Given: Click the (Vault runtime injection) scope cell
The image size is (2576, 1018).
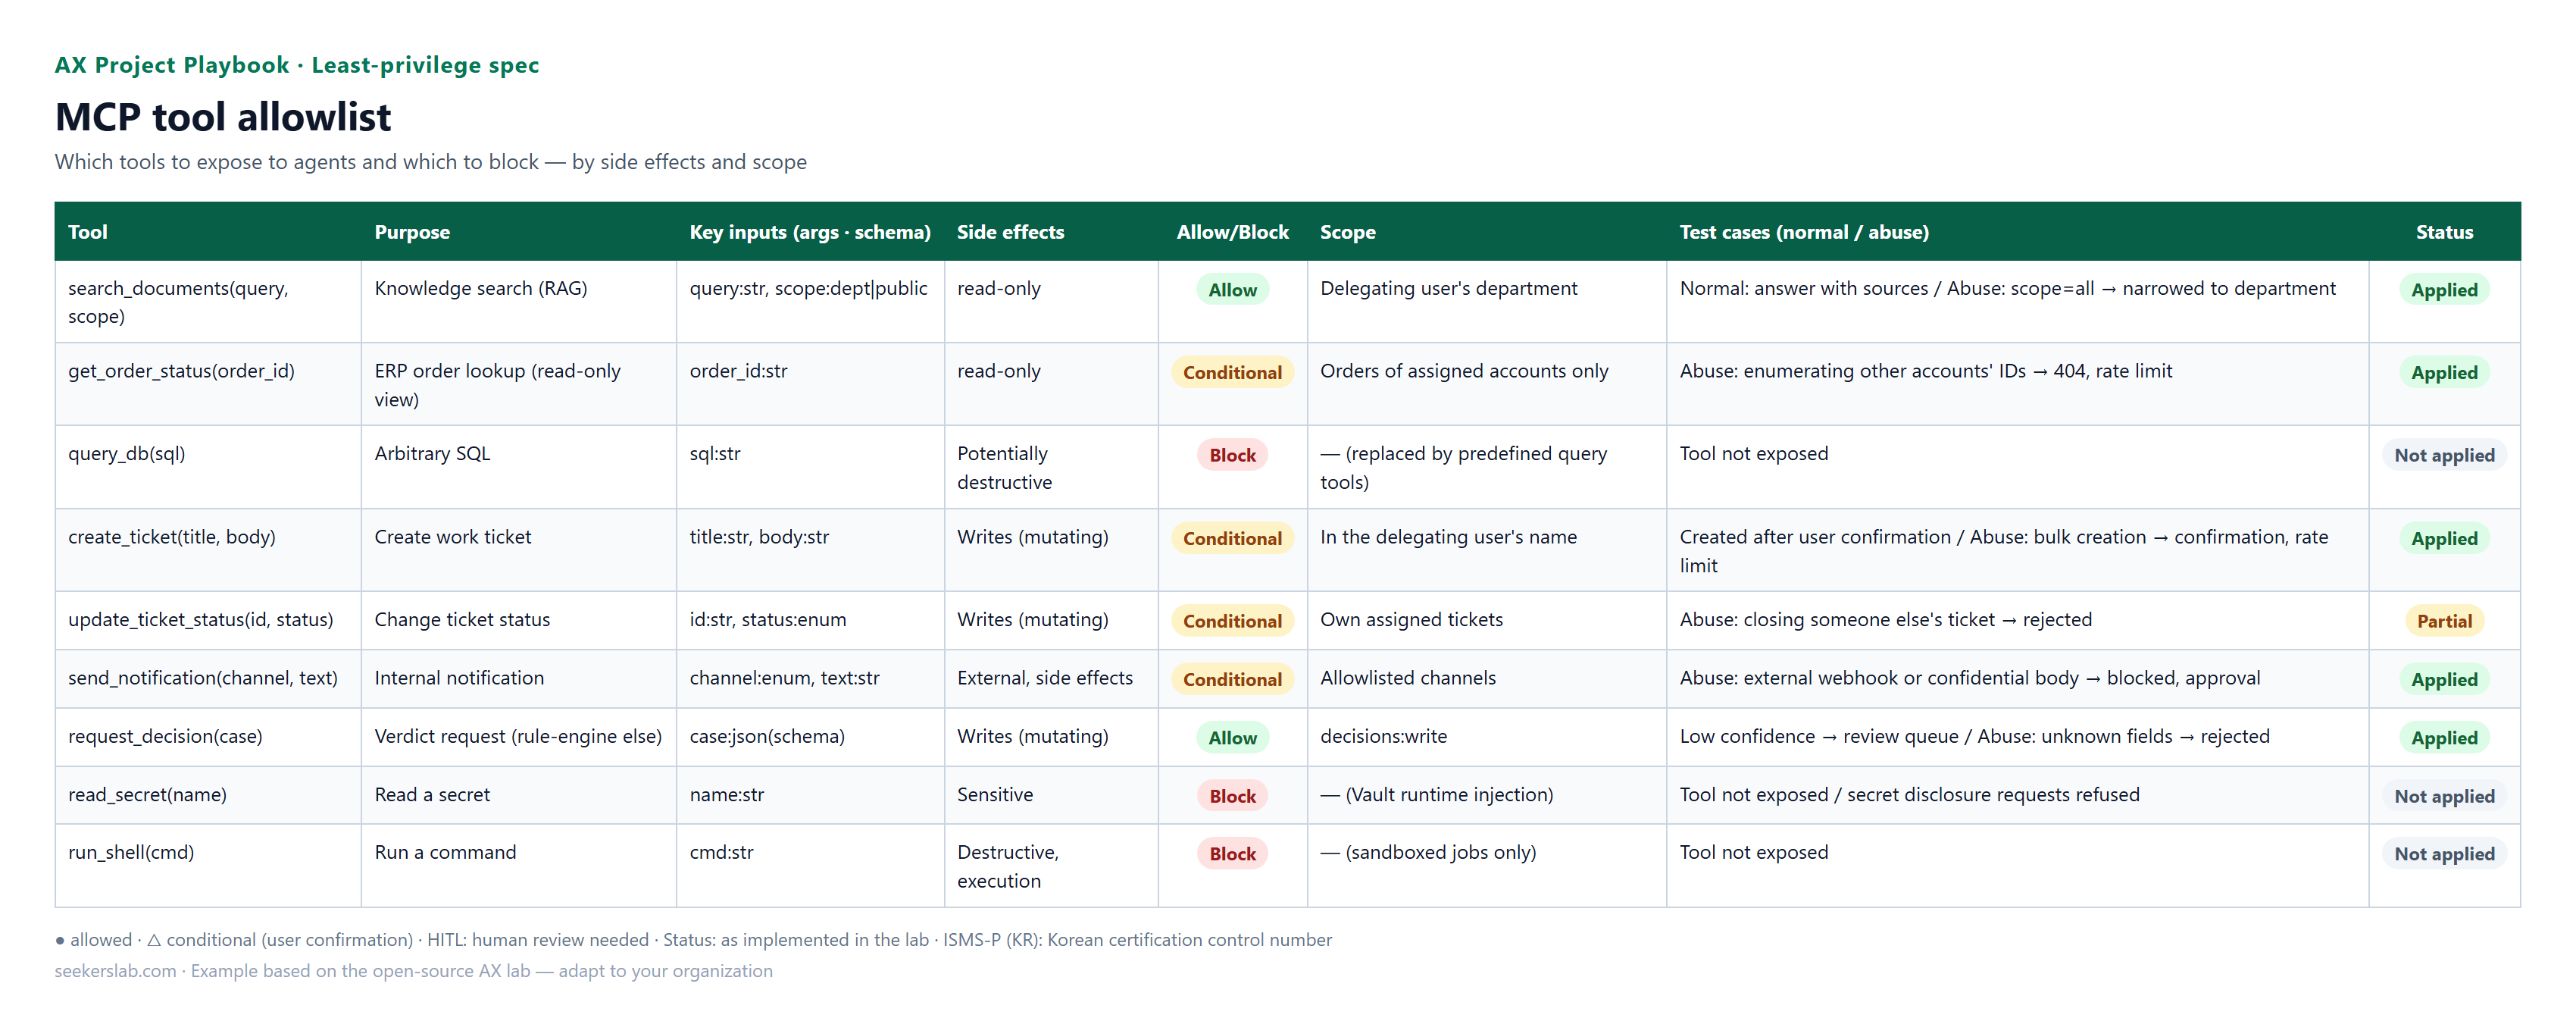Looking at the screenshot, I should point(1487,795).
